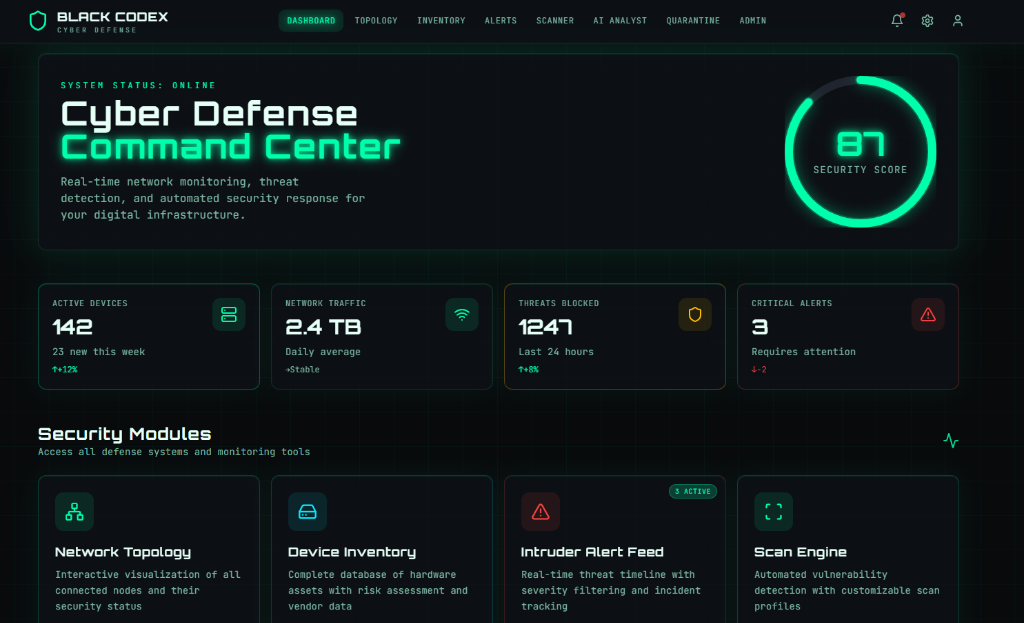The image size is (1024, 623).
Task: Click the Security Modules heading
Action: pos(125,434)
